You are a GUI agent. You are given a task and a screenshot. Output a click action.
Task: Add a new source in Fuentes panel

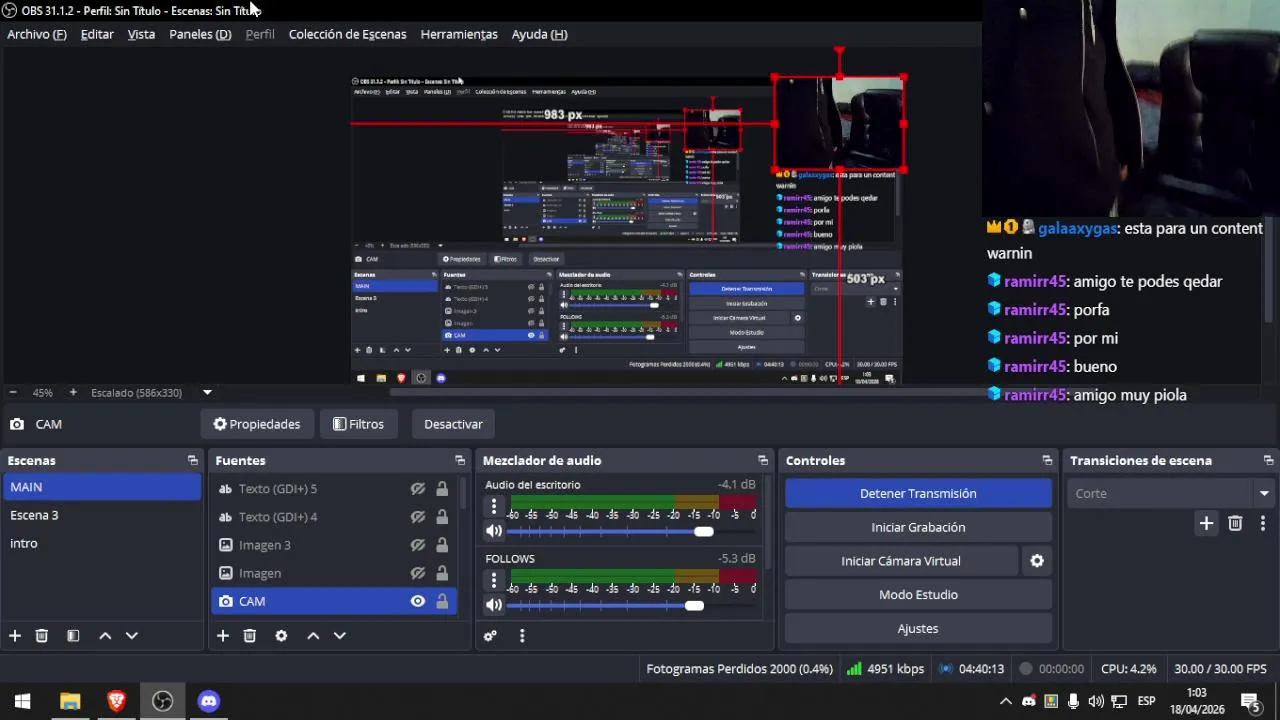click(223, 636)
